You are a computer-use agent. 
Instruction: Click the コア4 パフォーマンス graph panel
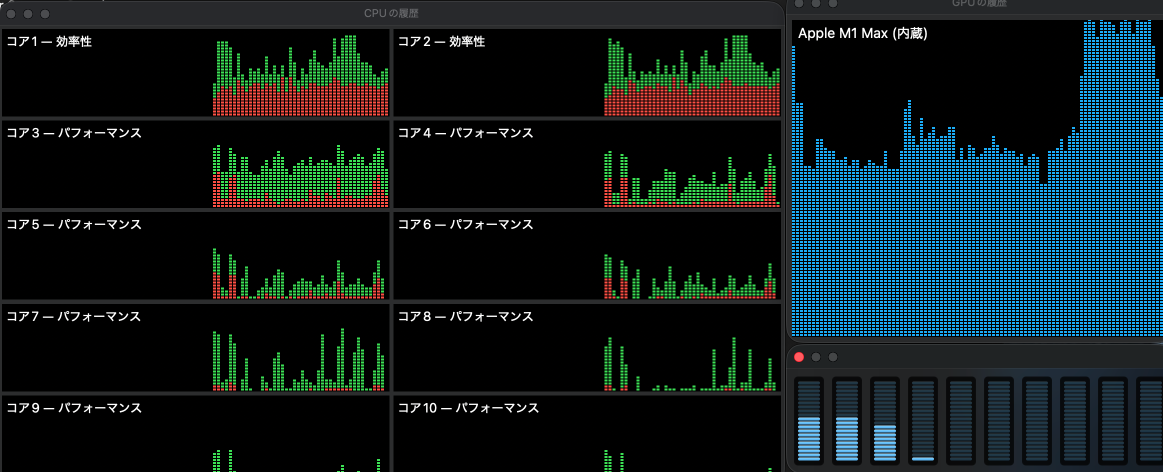[587, 164]
